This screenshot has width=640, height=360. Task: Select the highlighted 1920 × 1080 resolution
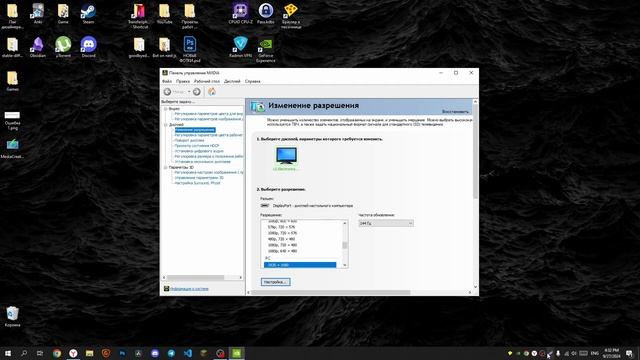point(300,265)
